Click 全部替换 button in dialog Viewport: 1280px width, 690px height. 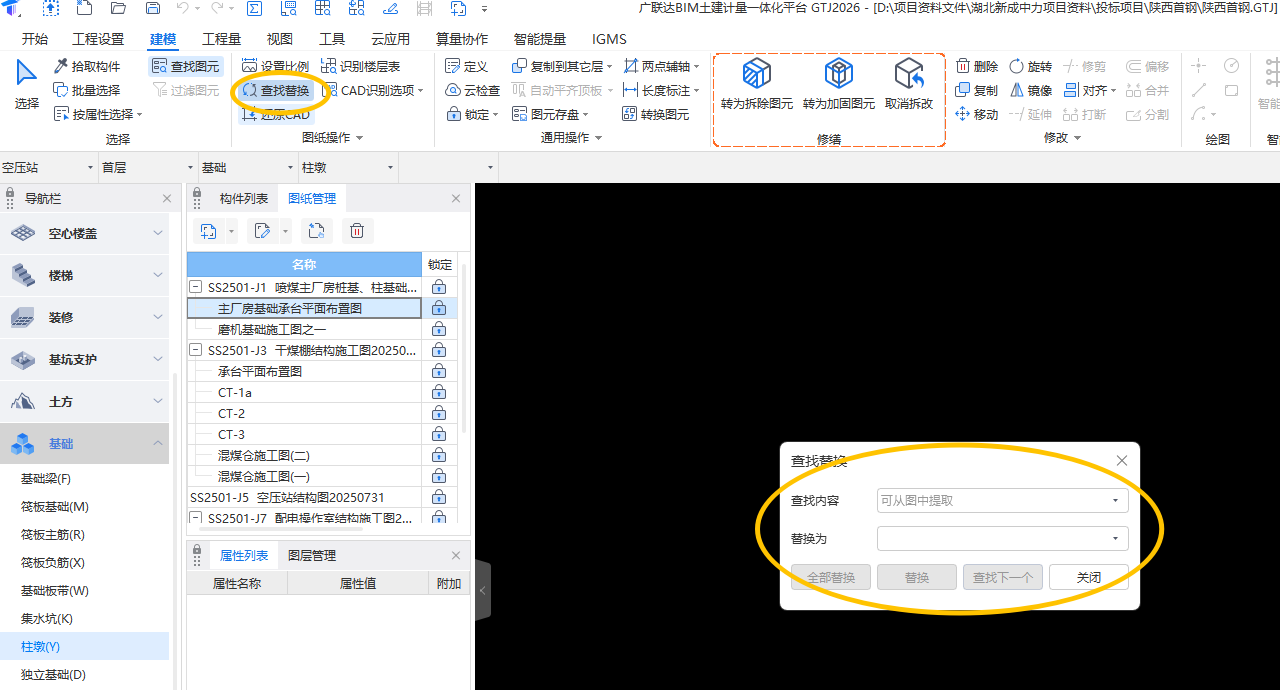(x=831, y=577)
